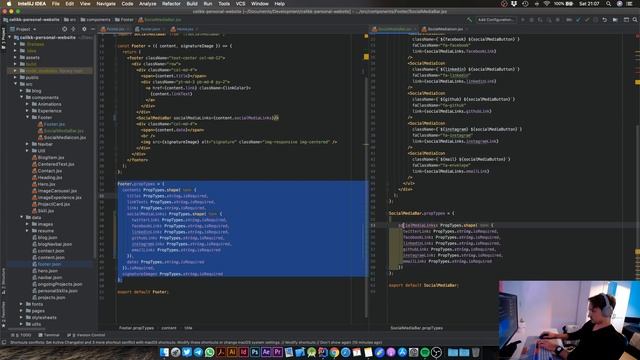Open Adobe Illustrator from the dock
Screen dimensions: 640x360
pyautogui.click(x=232, y=352)
